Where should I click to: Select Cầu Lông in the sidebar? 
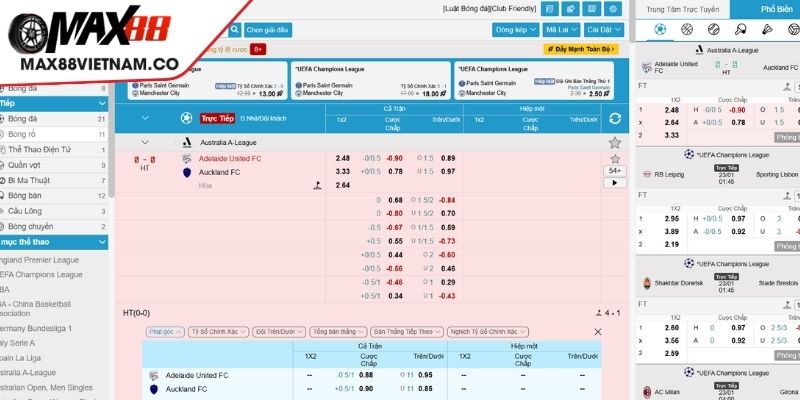coord(54,211)
